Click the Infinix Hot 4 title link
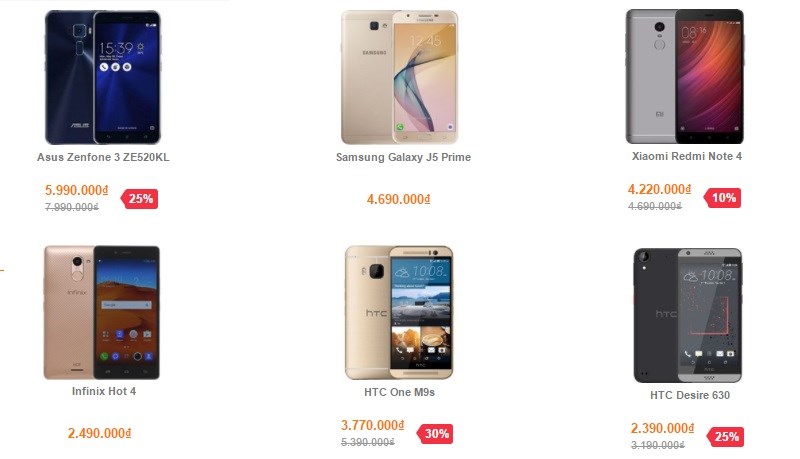This screenshot has width=800, height=459. (104, 391)
